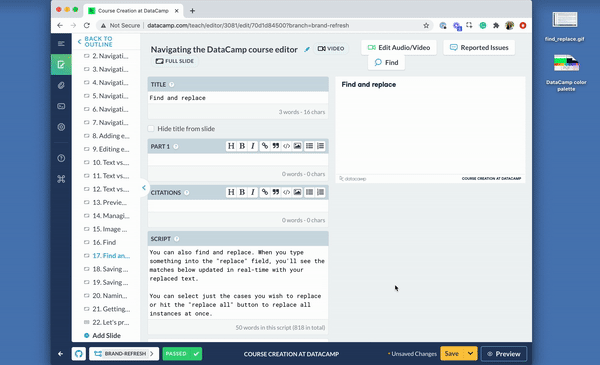600x365 pixels.
Task: Click the browser address bar URL
Action: pyautogui.click(x=248, y=25)
